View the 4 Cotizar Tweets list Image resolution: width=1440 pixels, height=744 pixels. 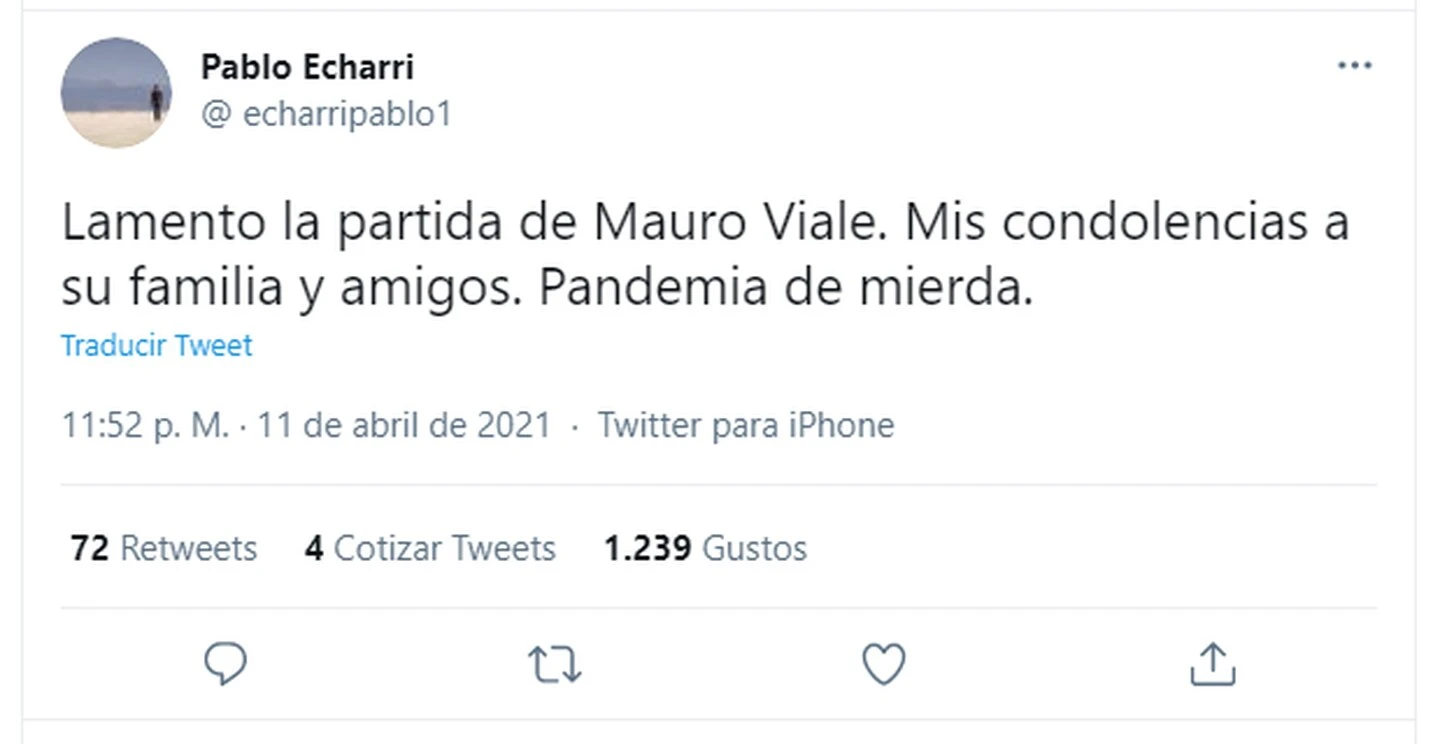tap(430, 548)
